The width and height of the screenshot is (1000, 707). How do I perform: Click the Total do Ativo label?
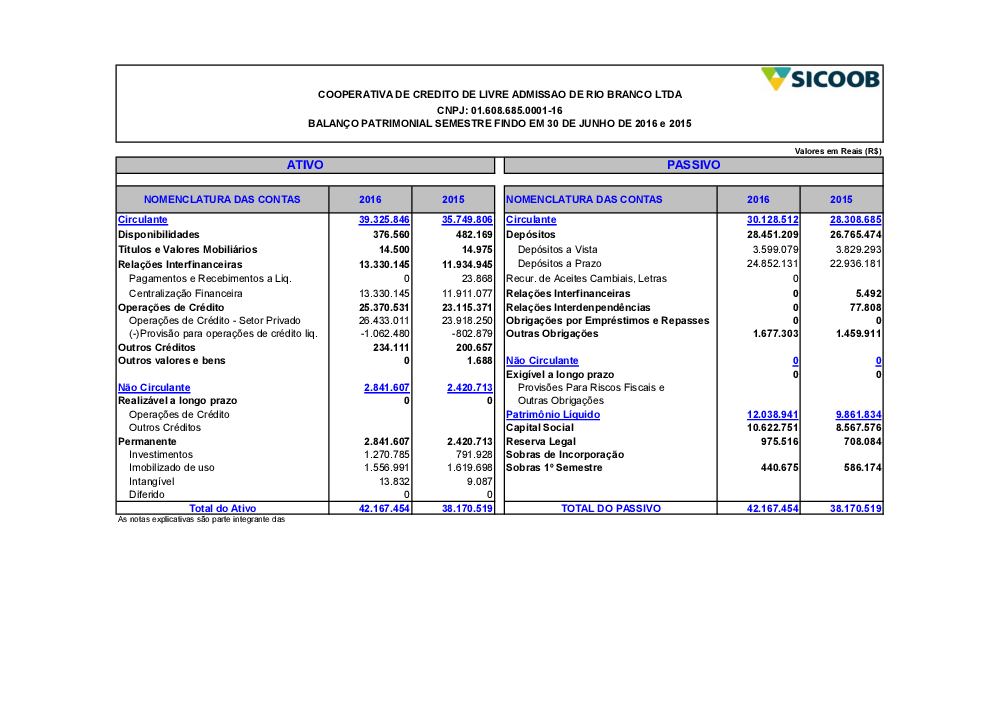pos(223,509)
